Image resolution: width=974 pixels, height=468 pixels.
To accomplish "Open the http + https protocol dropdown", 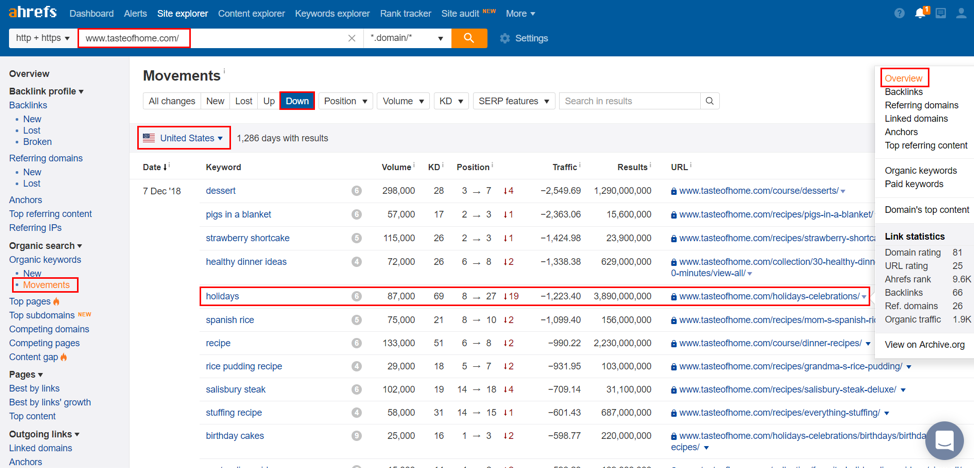I will coord(43,38).
